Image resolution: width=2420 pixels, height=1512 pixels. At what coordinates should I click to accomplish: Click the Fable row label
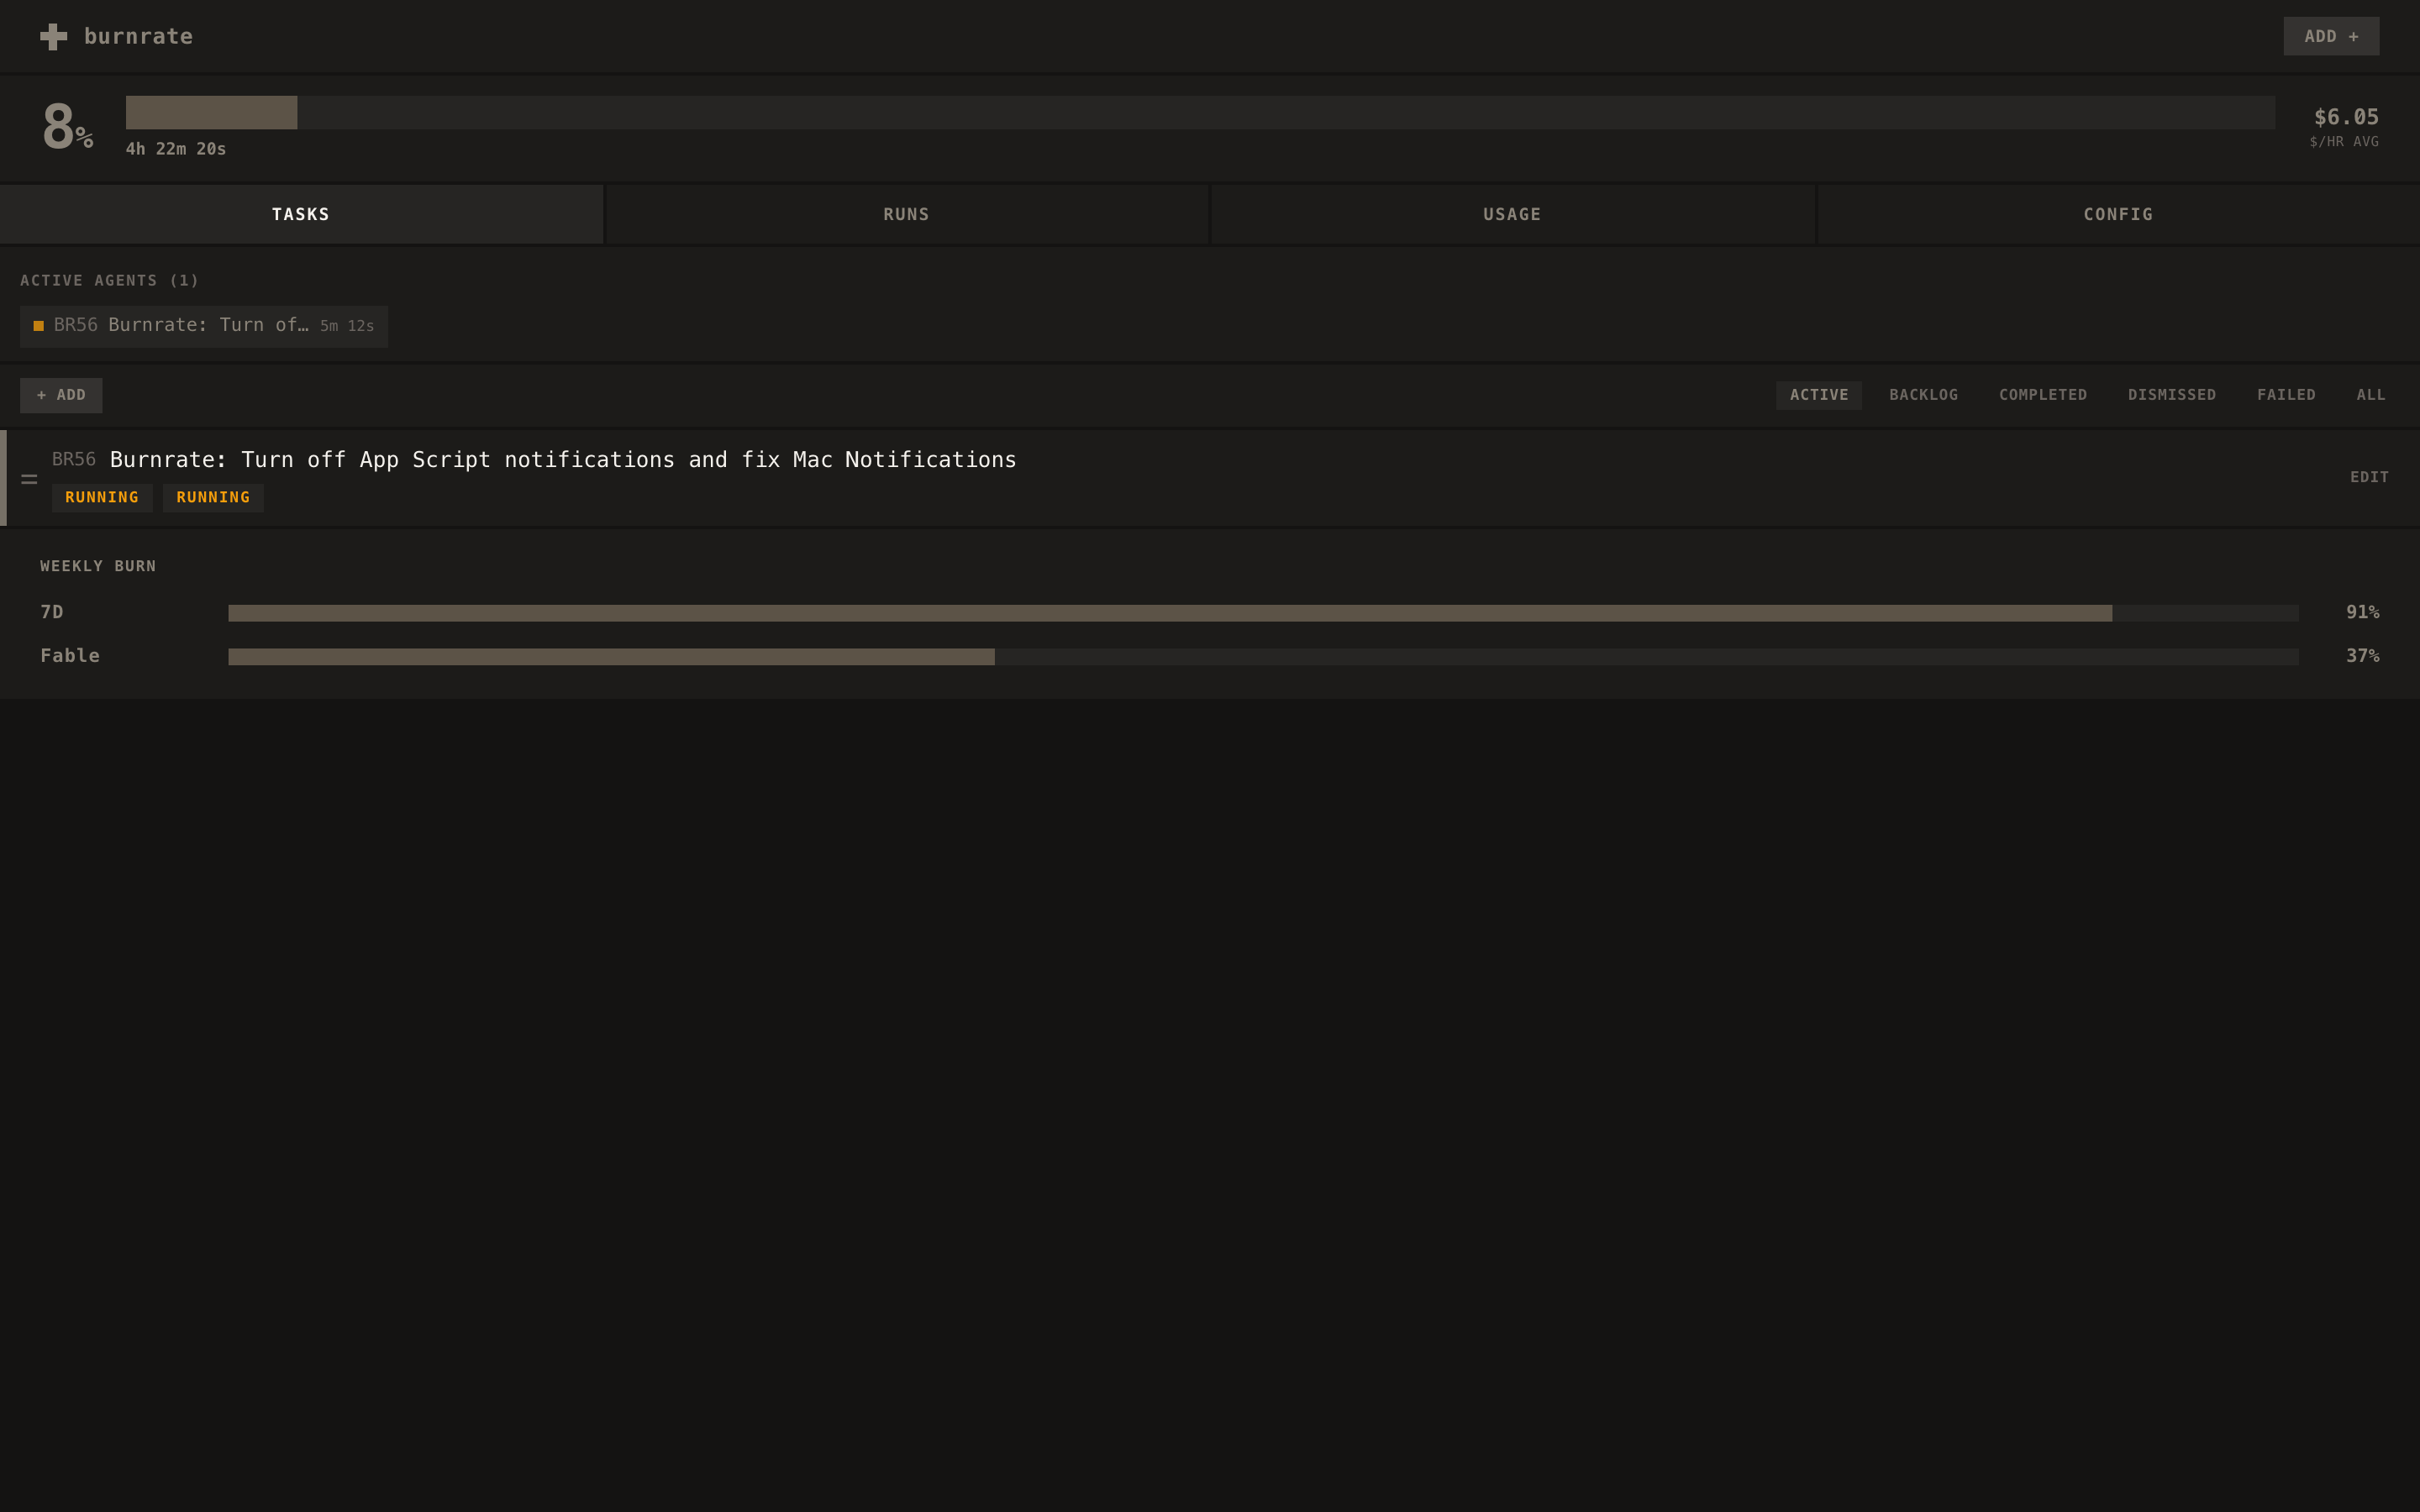70,656
